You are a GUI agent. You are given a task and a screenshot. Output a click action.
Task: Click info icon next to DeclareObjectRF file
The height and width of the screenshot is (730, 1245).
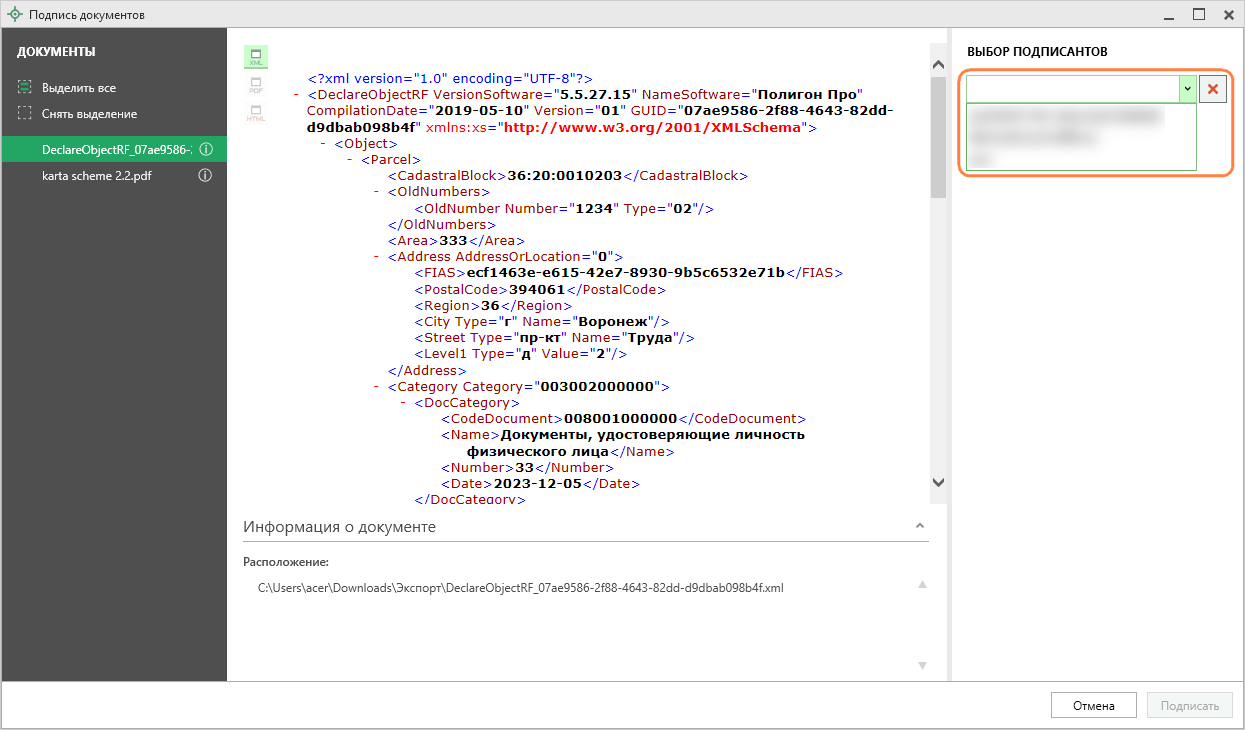coord(206,149)
